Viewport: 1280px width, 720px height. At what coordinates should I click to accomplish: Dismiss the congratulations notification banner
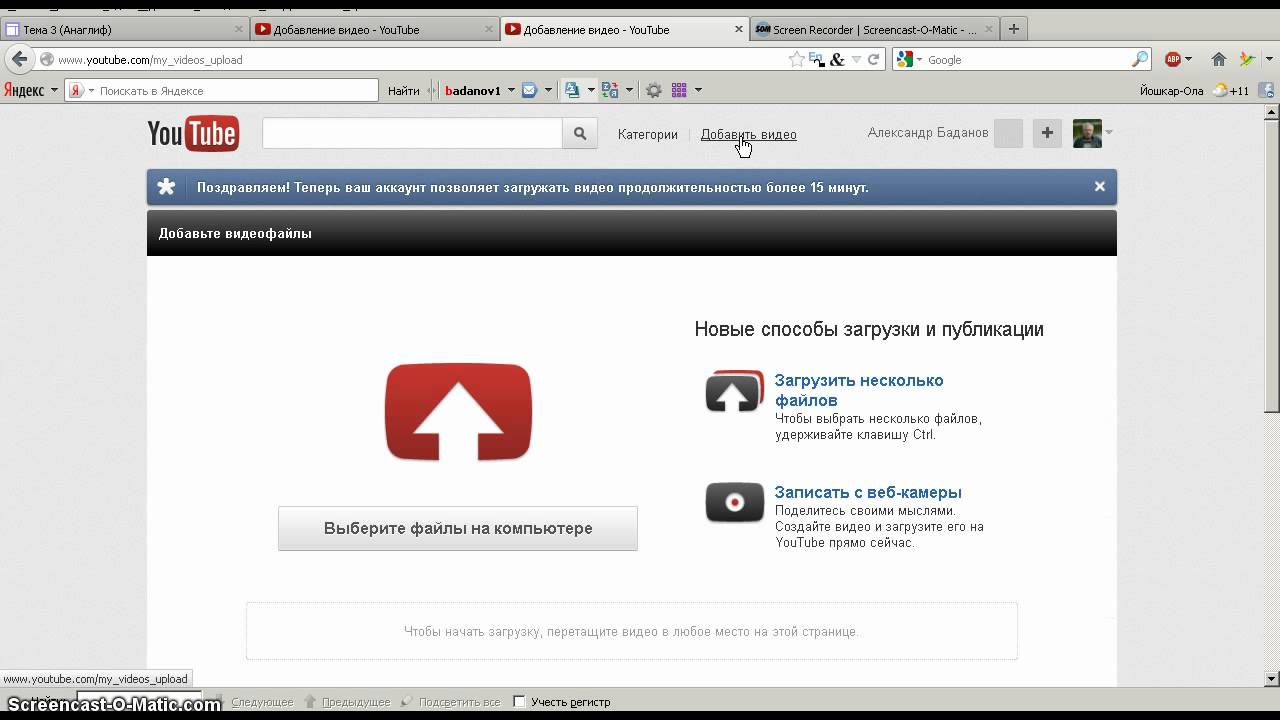click(x=1099, y=186)
